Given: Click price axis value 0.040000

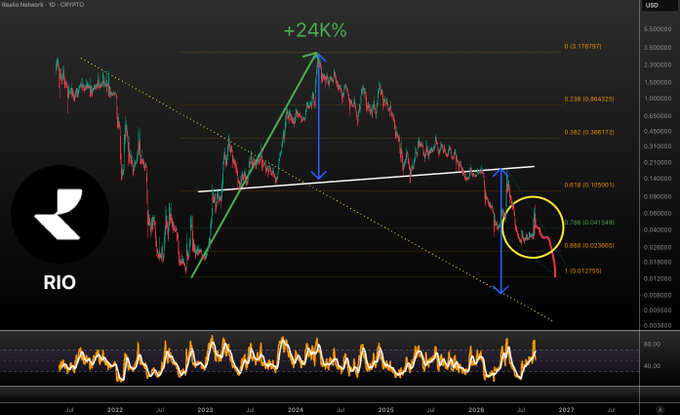Looking at the screenshot, I should pyautogui.click(x=657, y=230).
